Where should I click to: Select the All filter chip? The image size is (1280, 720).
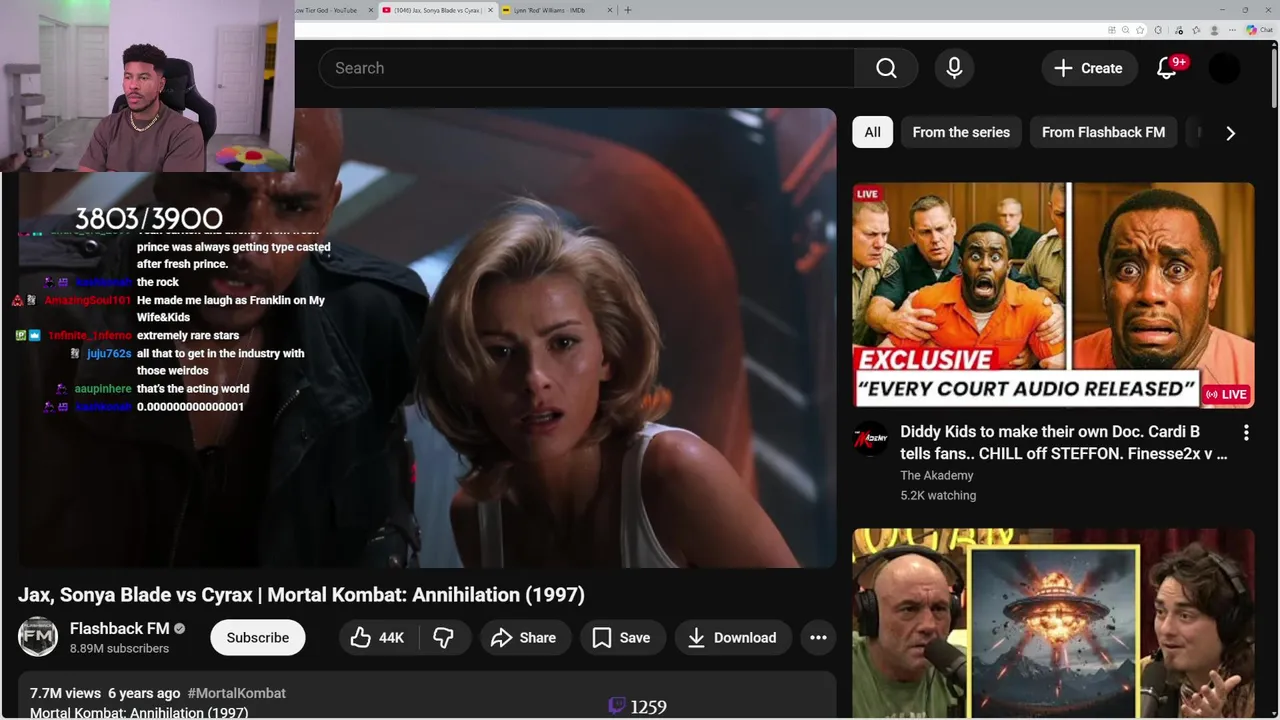click(x=873, y=132)
